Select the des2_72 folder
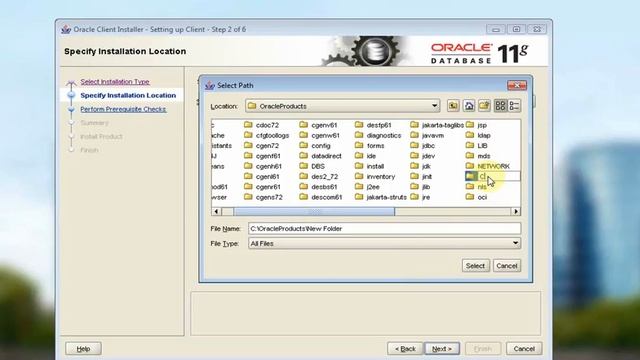Viewport: 640px width, 360px height. tap(319, 176)
